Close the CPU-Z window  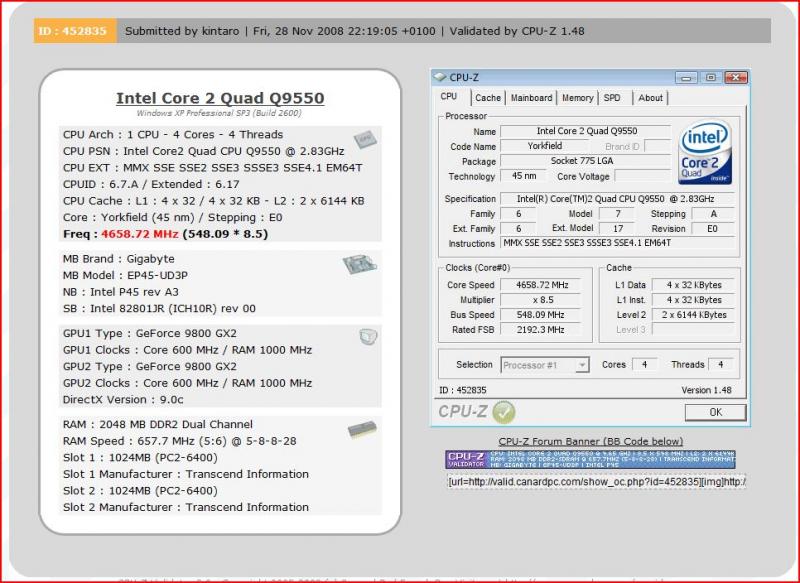coord(736,78)
